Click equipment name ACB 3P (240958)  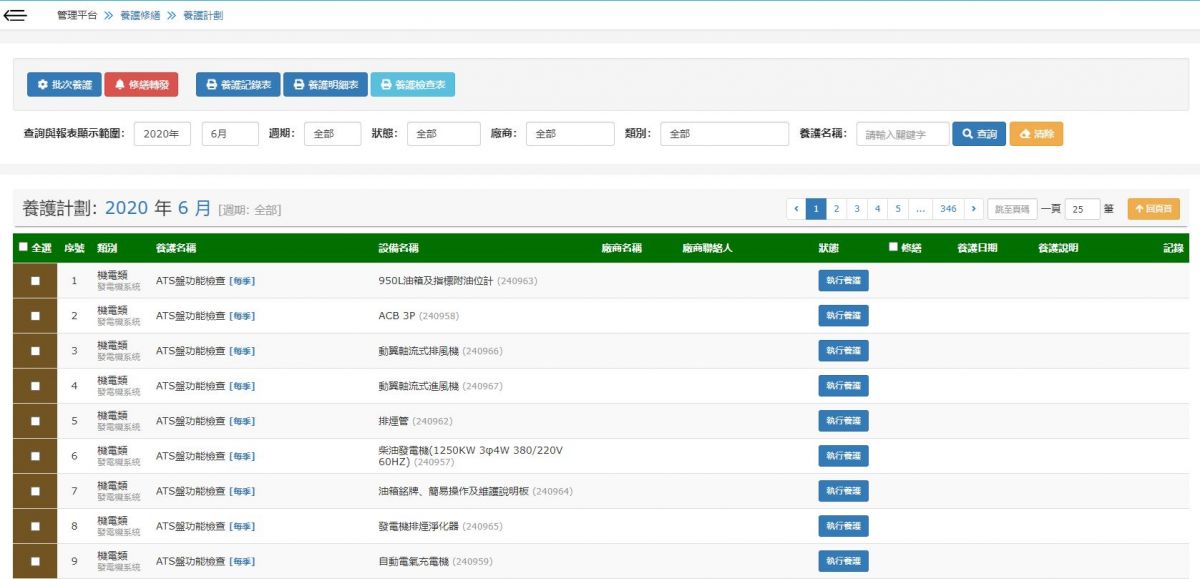419,316
